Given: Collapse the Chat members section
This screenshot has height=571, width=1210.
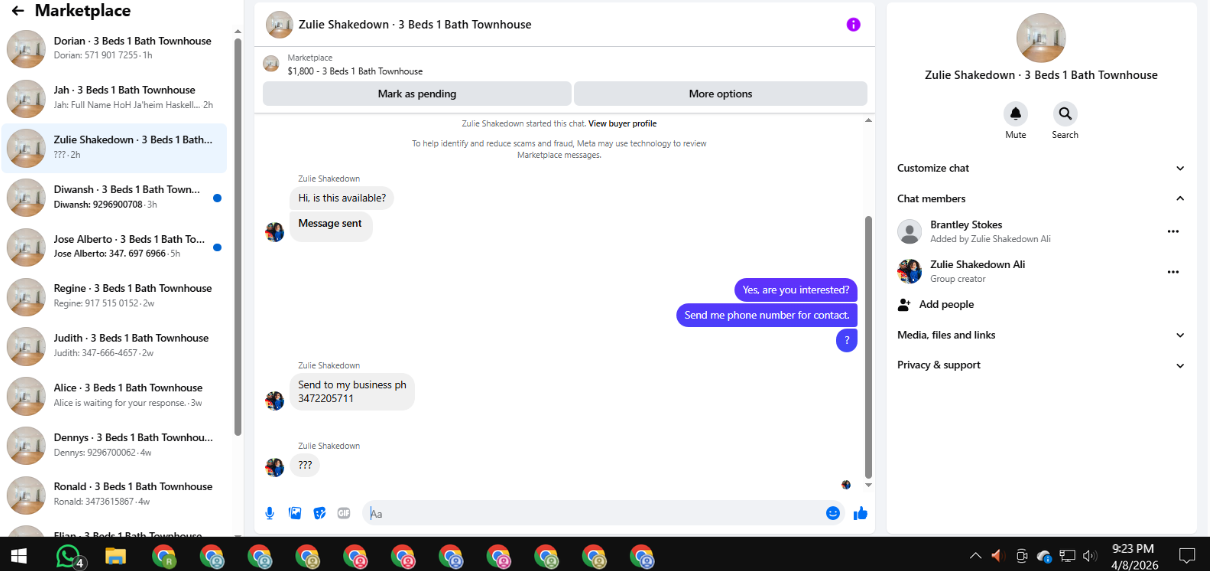Looking at the screenshot, I should [x=1041, y=198].
